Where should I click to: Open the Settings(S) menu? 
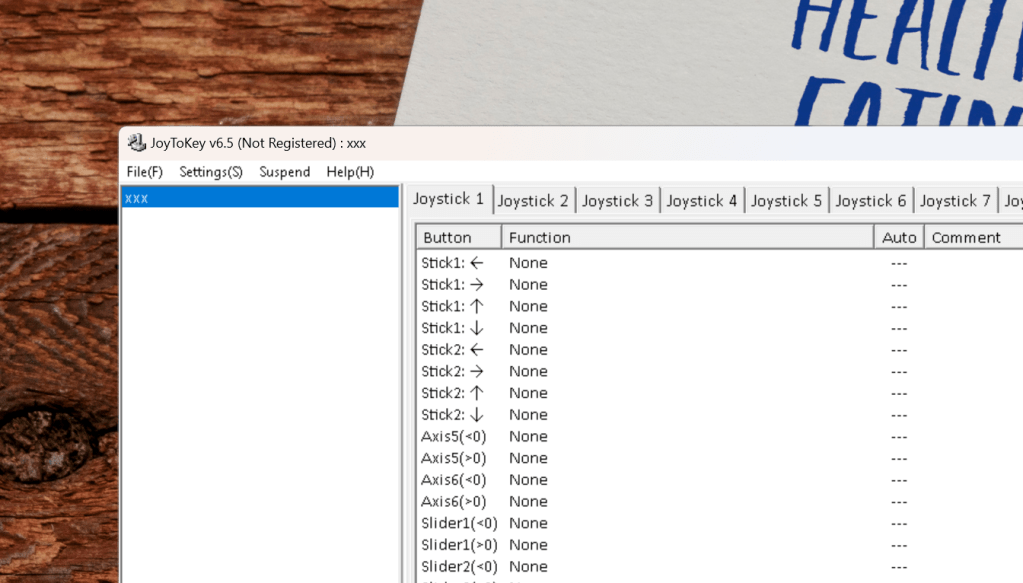211,172
